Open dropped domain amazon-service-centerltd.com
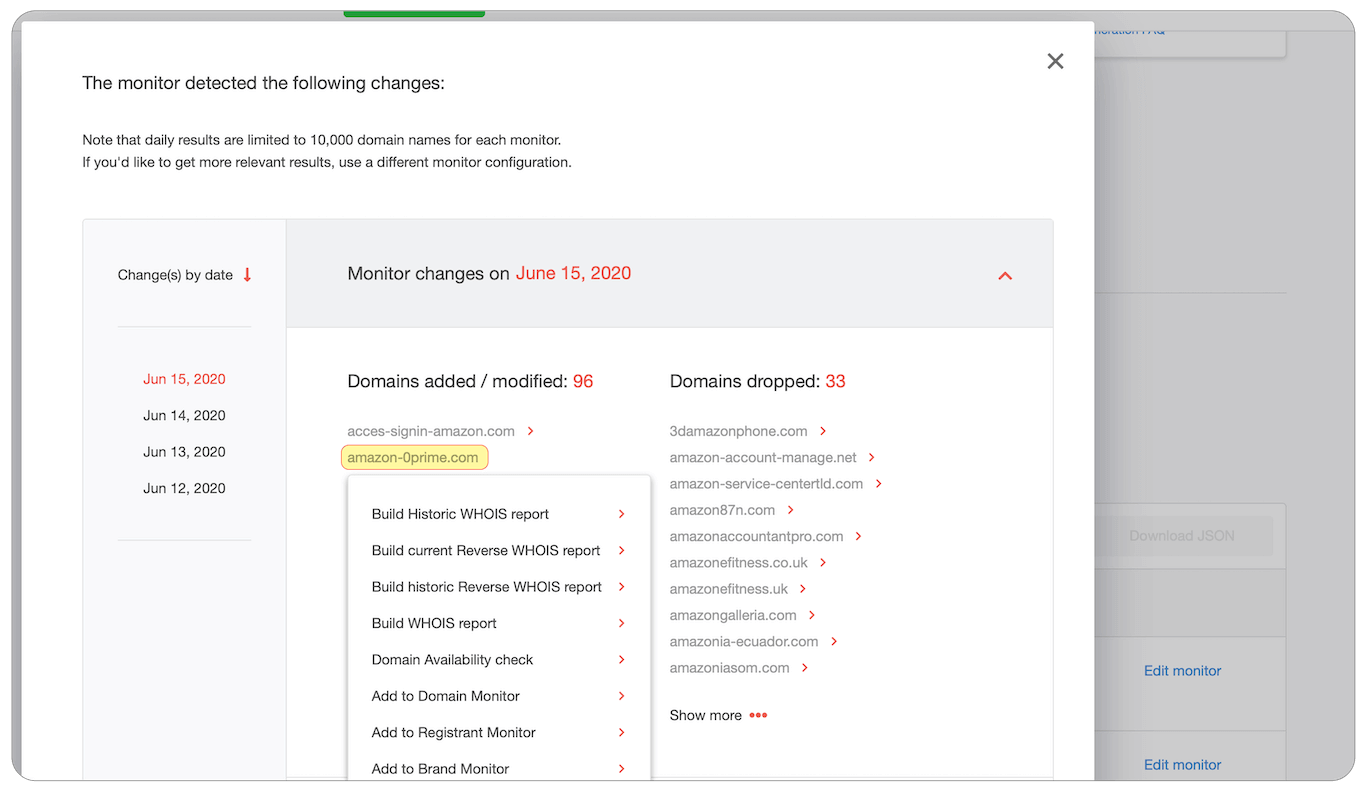This screenshot has height=797, width=1366. tap(766, 484)
